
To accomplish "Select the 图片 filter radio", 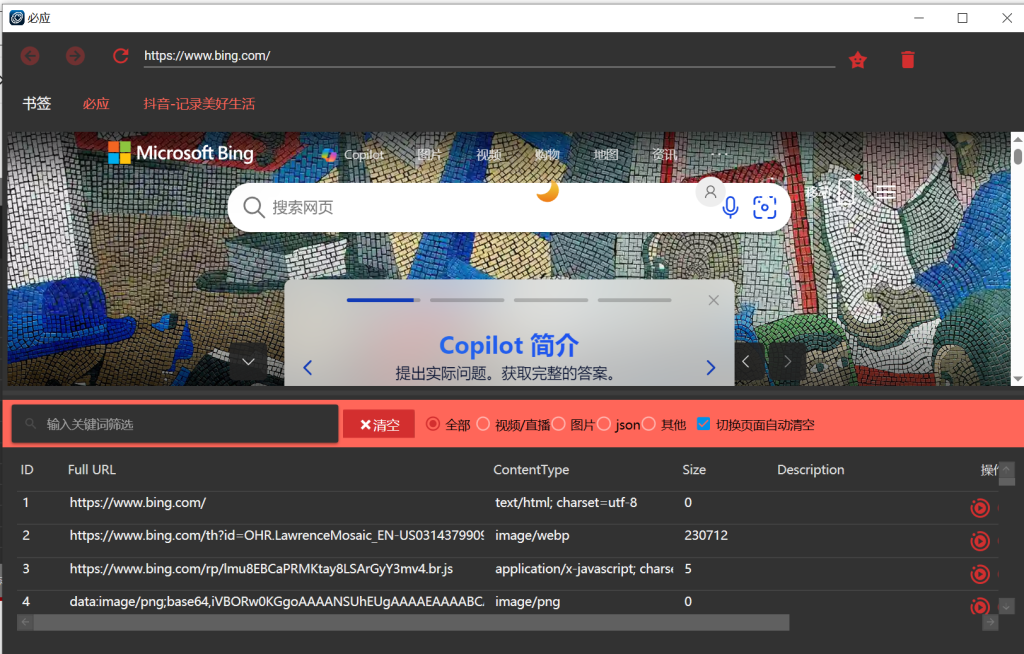I will [558, 424].
